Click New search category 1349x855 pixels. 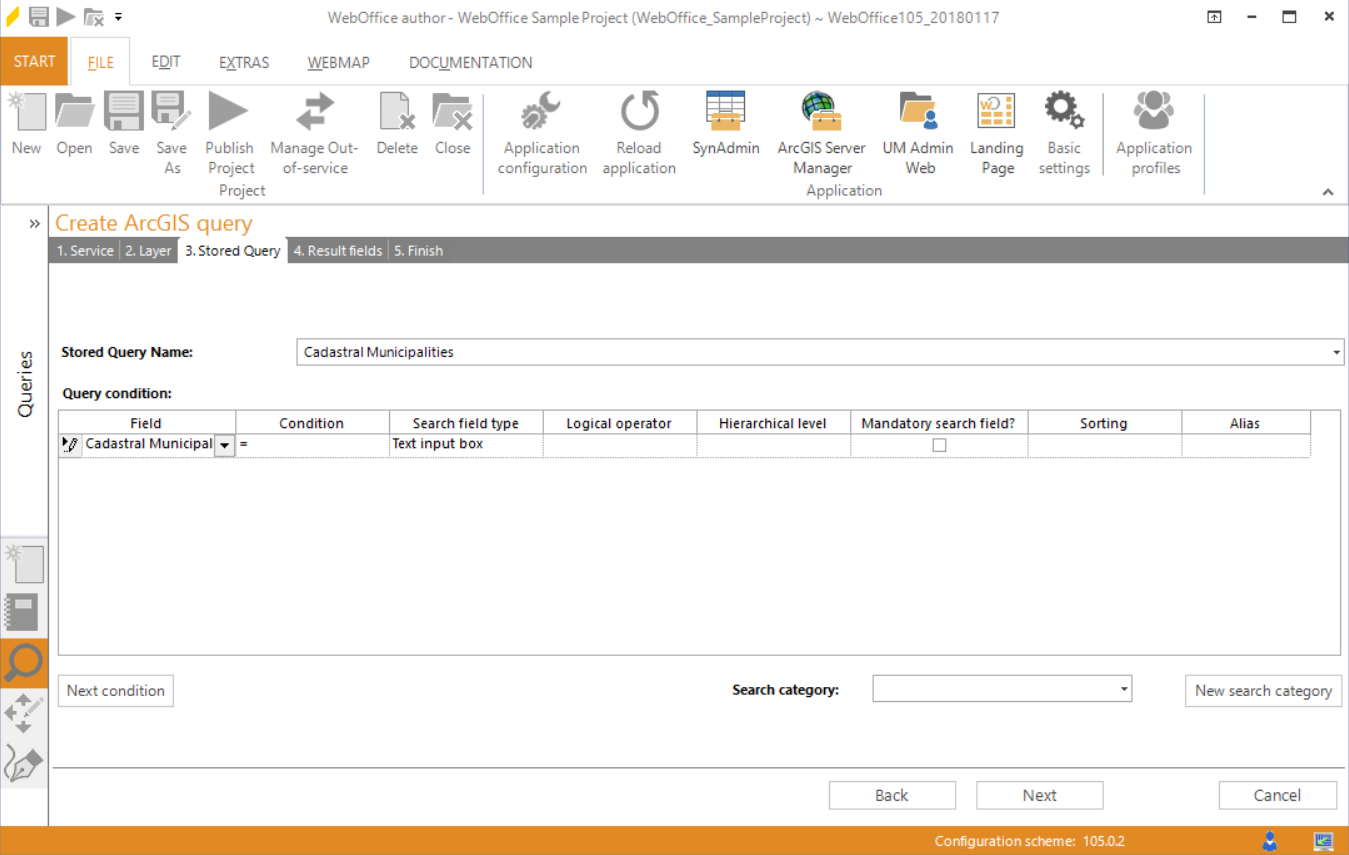pos(1263,690)
